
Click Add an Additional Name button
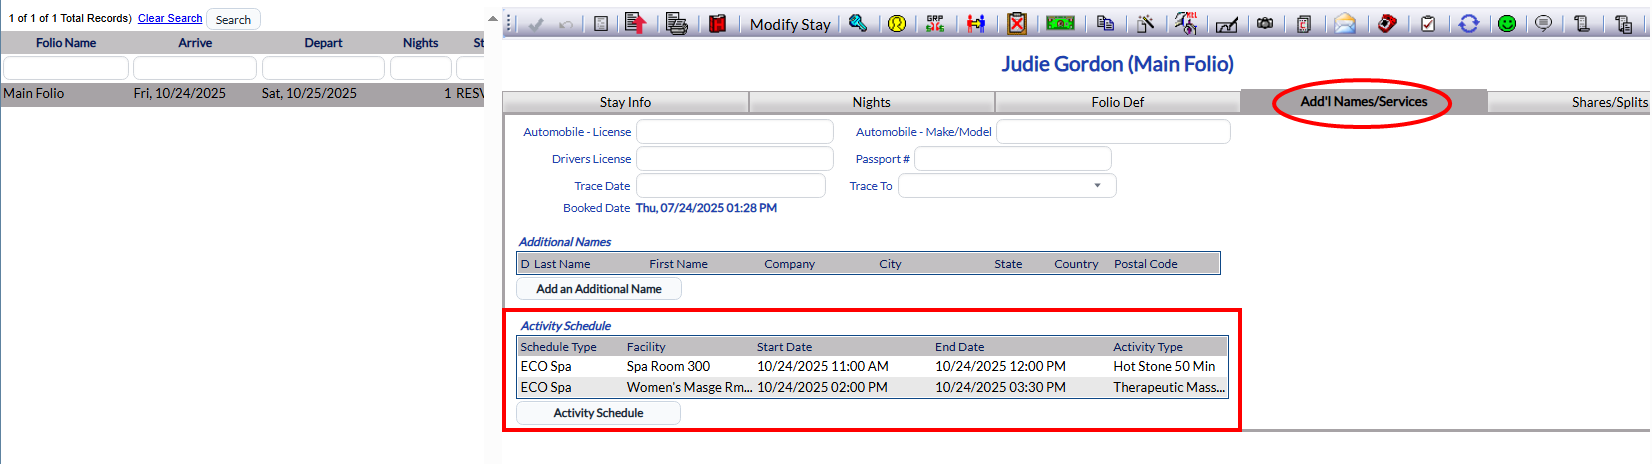coord(598,289)
